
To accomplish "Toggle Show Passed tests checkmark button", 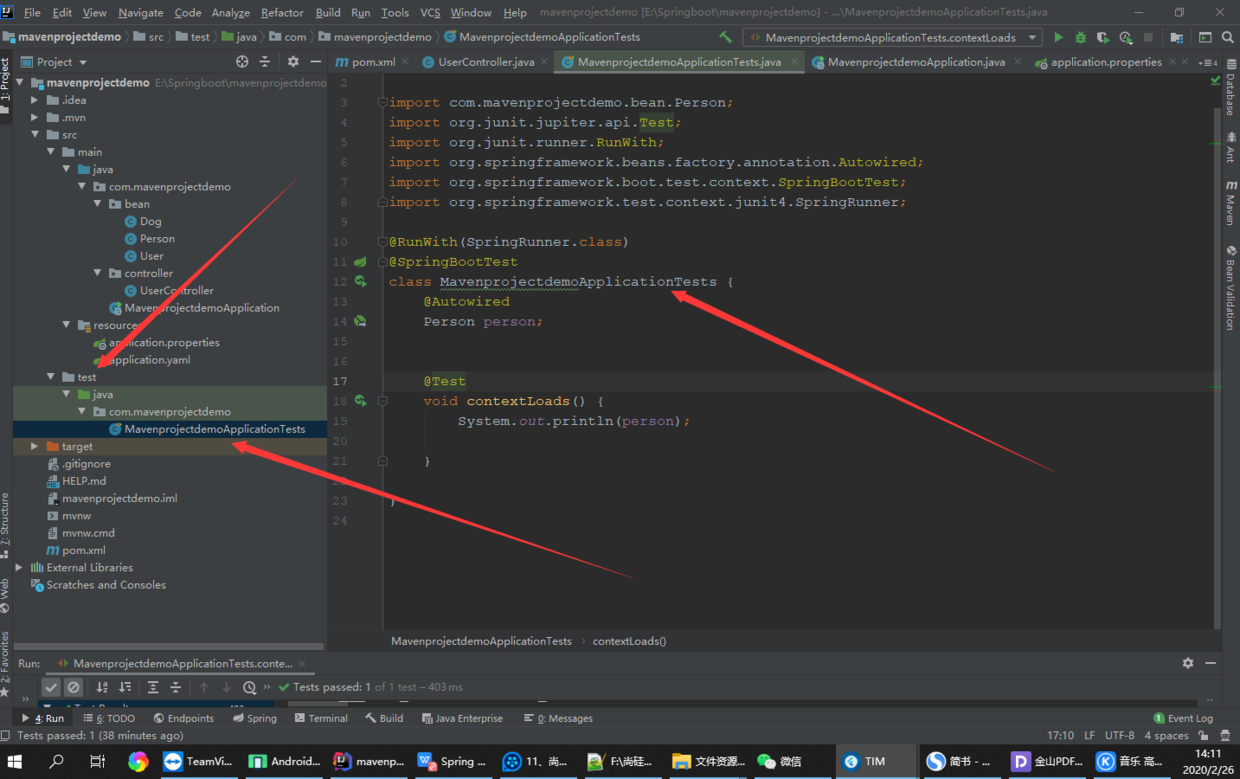I will [x=51, y=687].
